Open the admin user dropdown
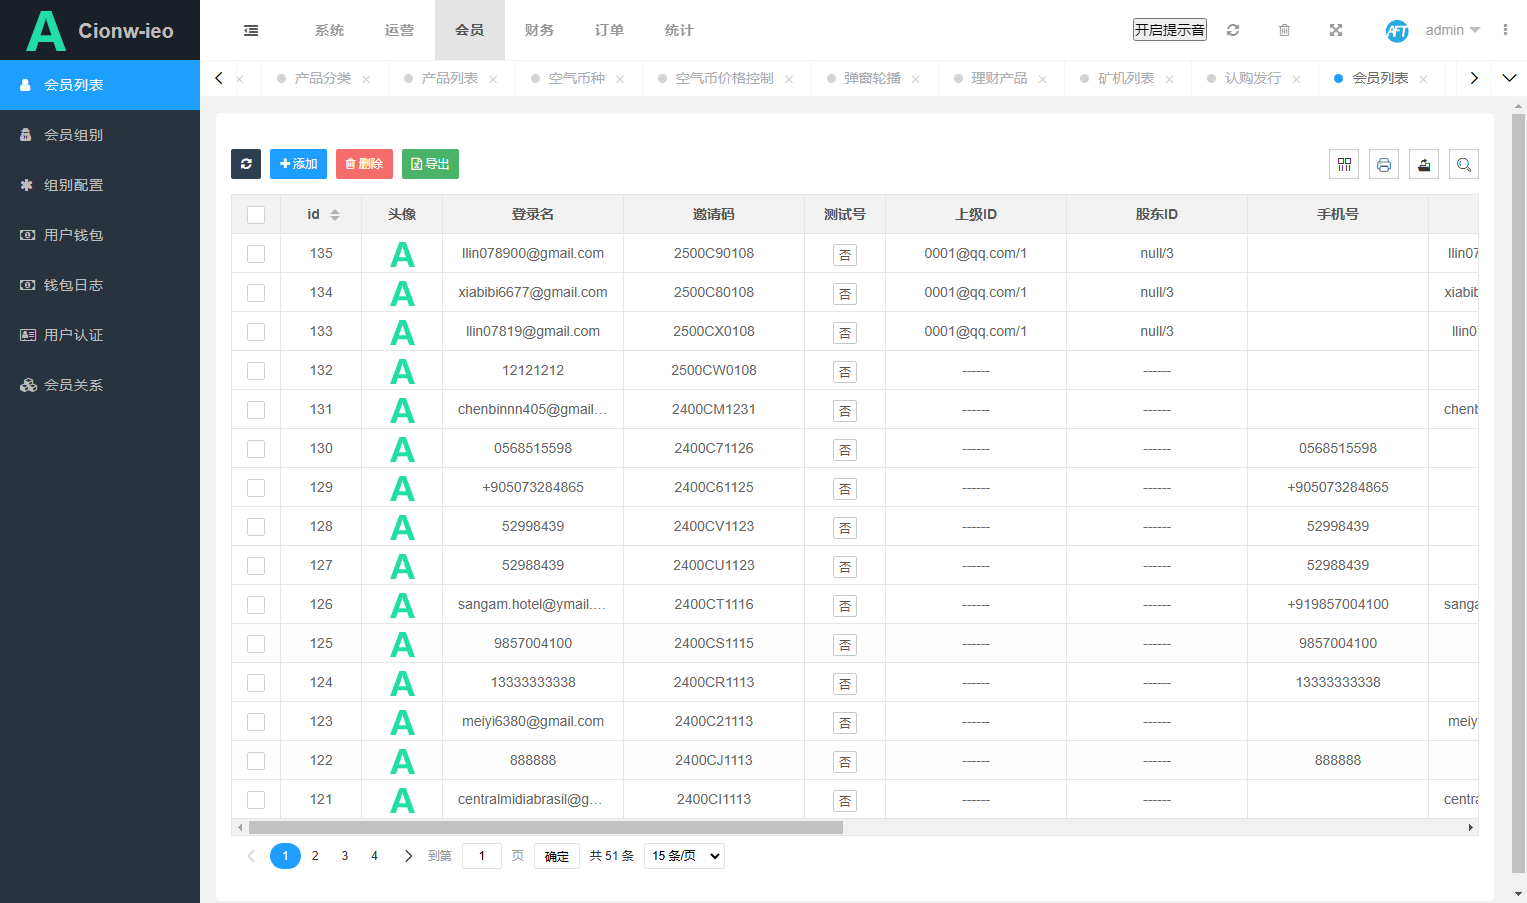 tap(1452, 30)
